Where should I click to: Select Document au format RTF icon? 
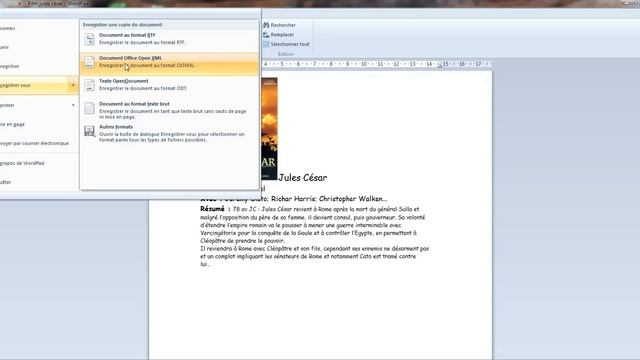pos(89,39)
